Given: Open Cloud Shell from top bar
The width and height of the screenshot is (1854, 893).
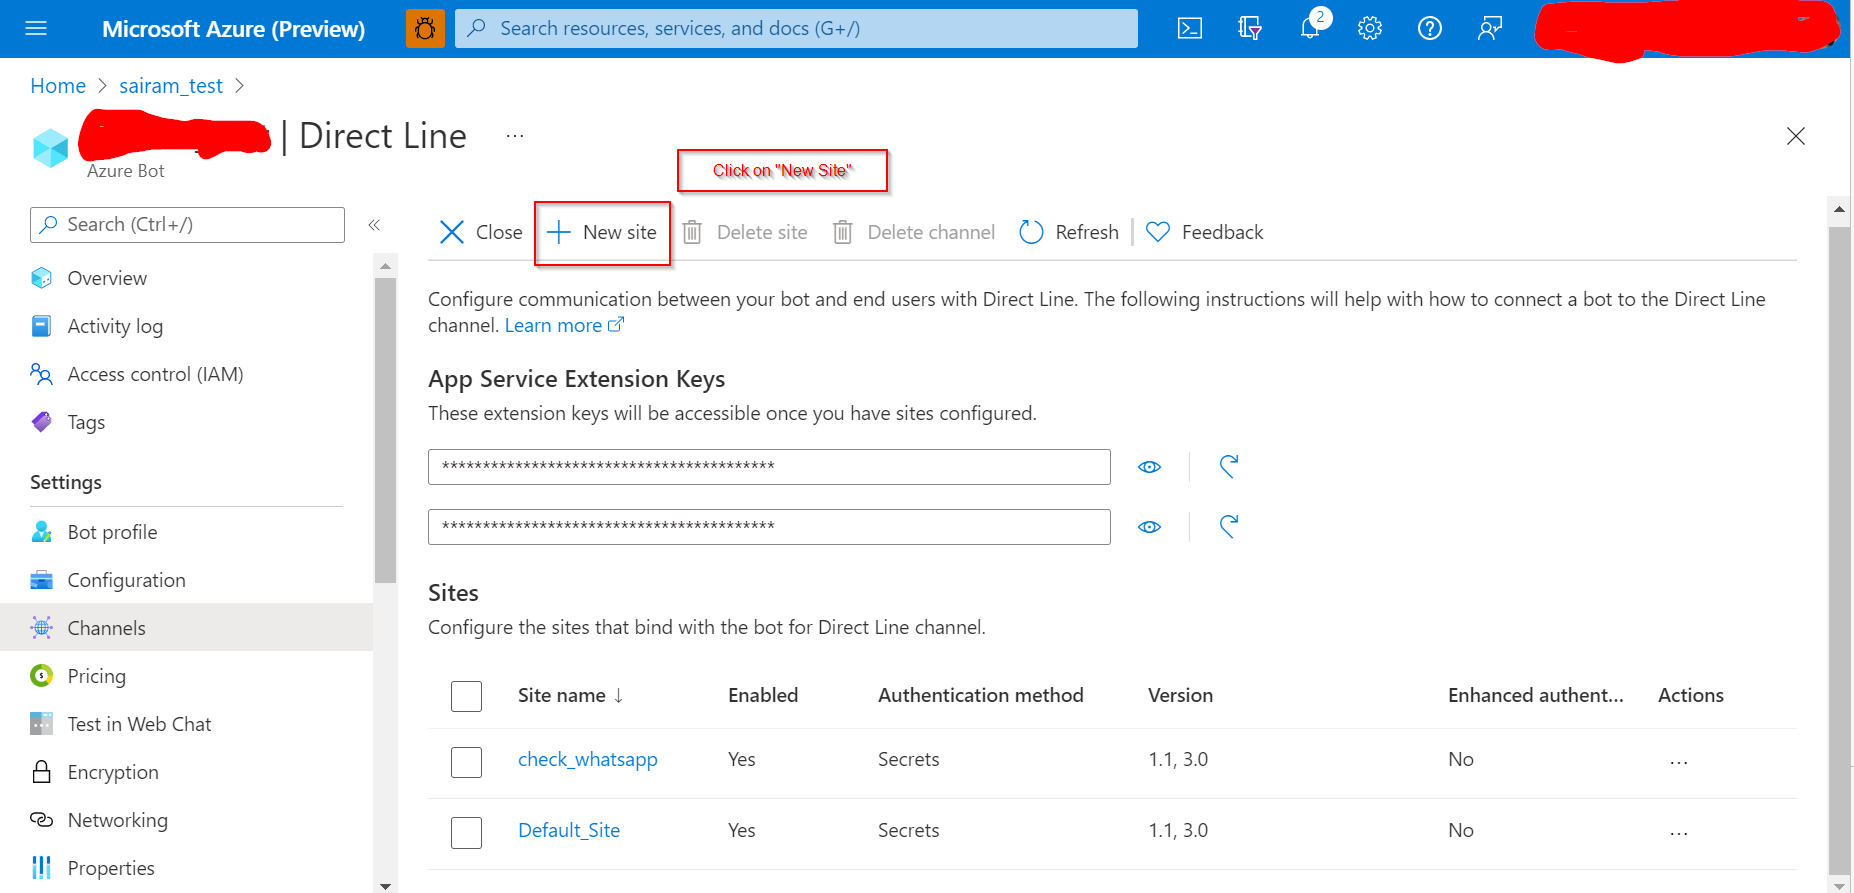Looking at the screenshot, I should click(x=1190, y=28).
